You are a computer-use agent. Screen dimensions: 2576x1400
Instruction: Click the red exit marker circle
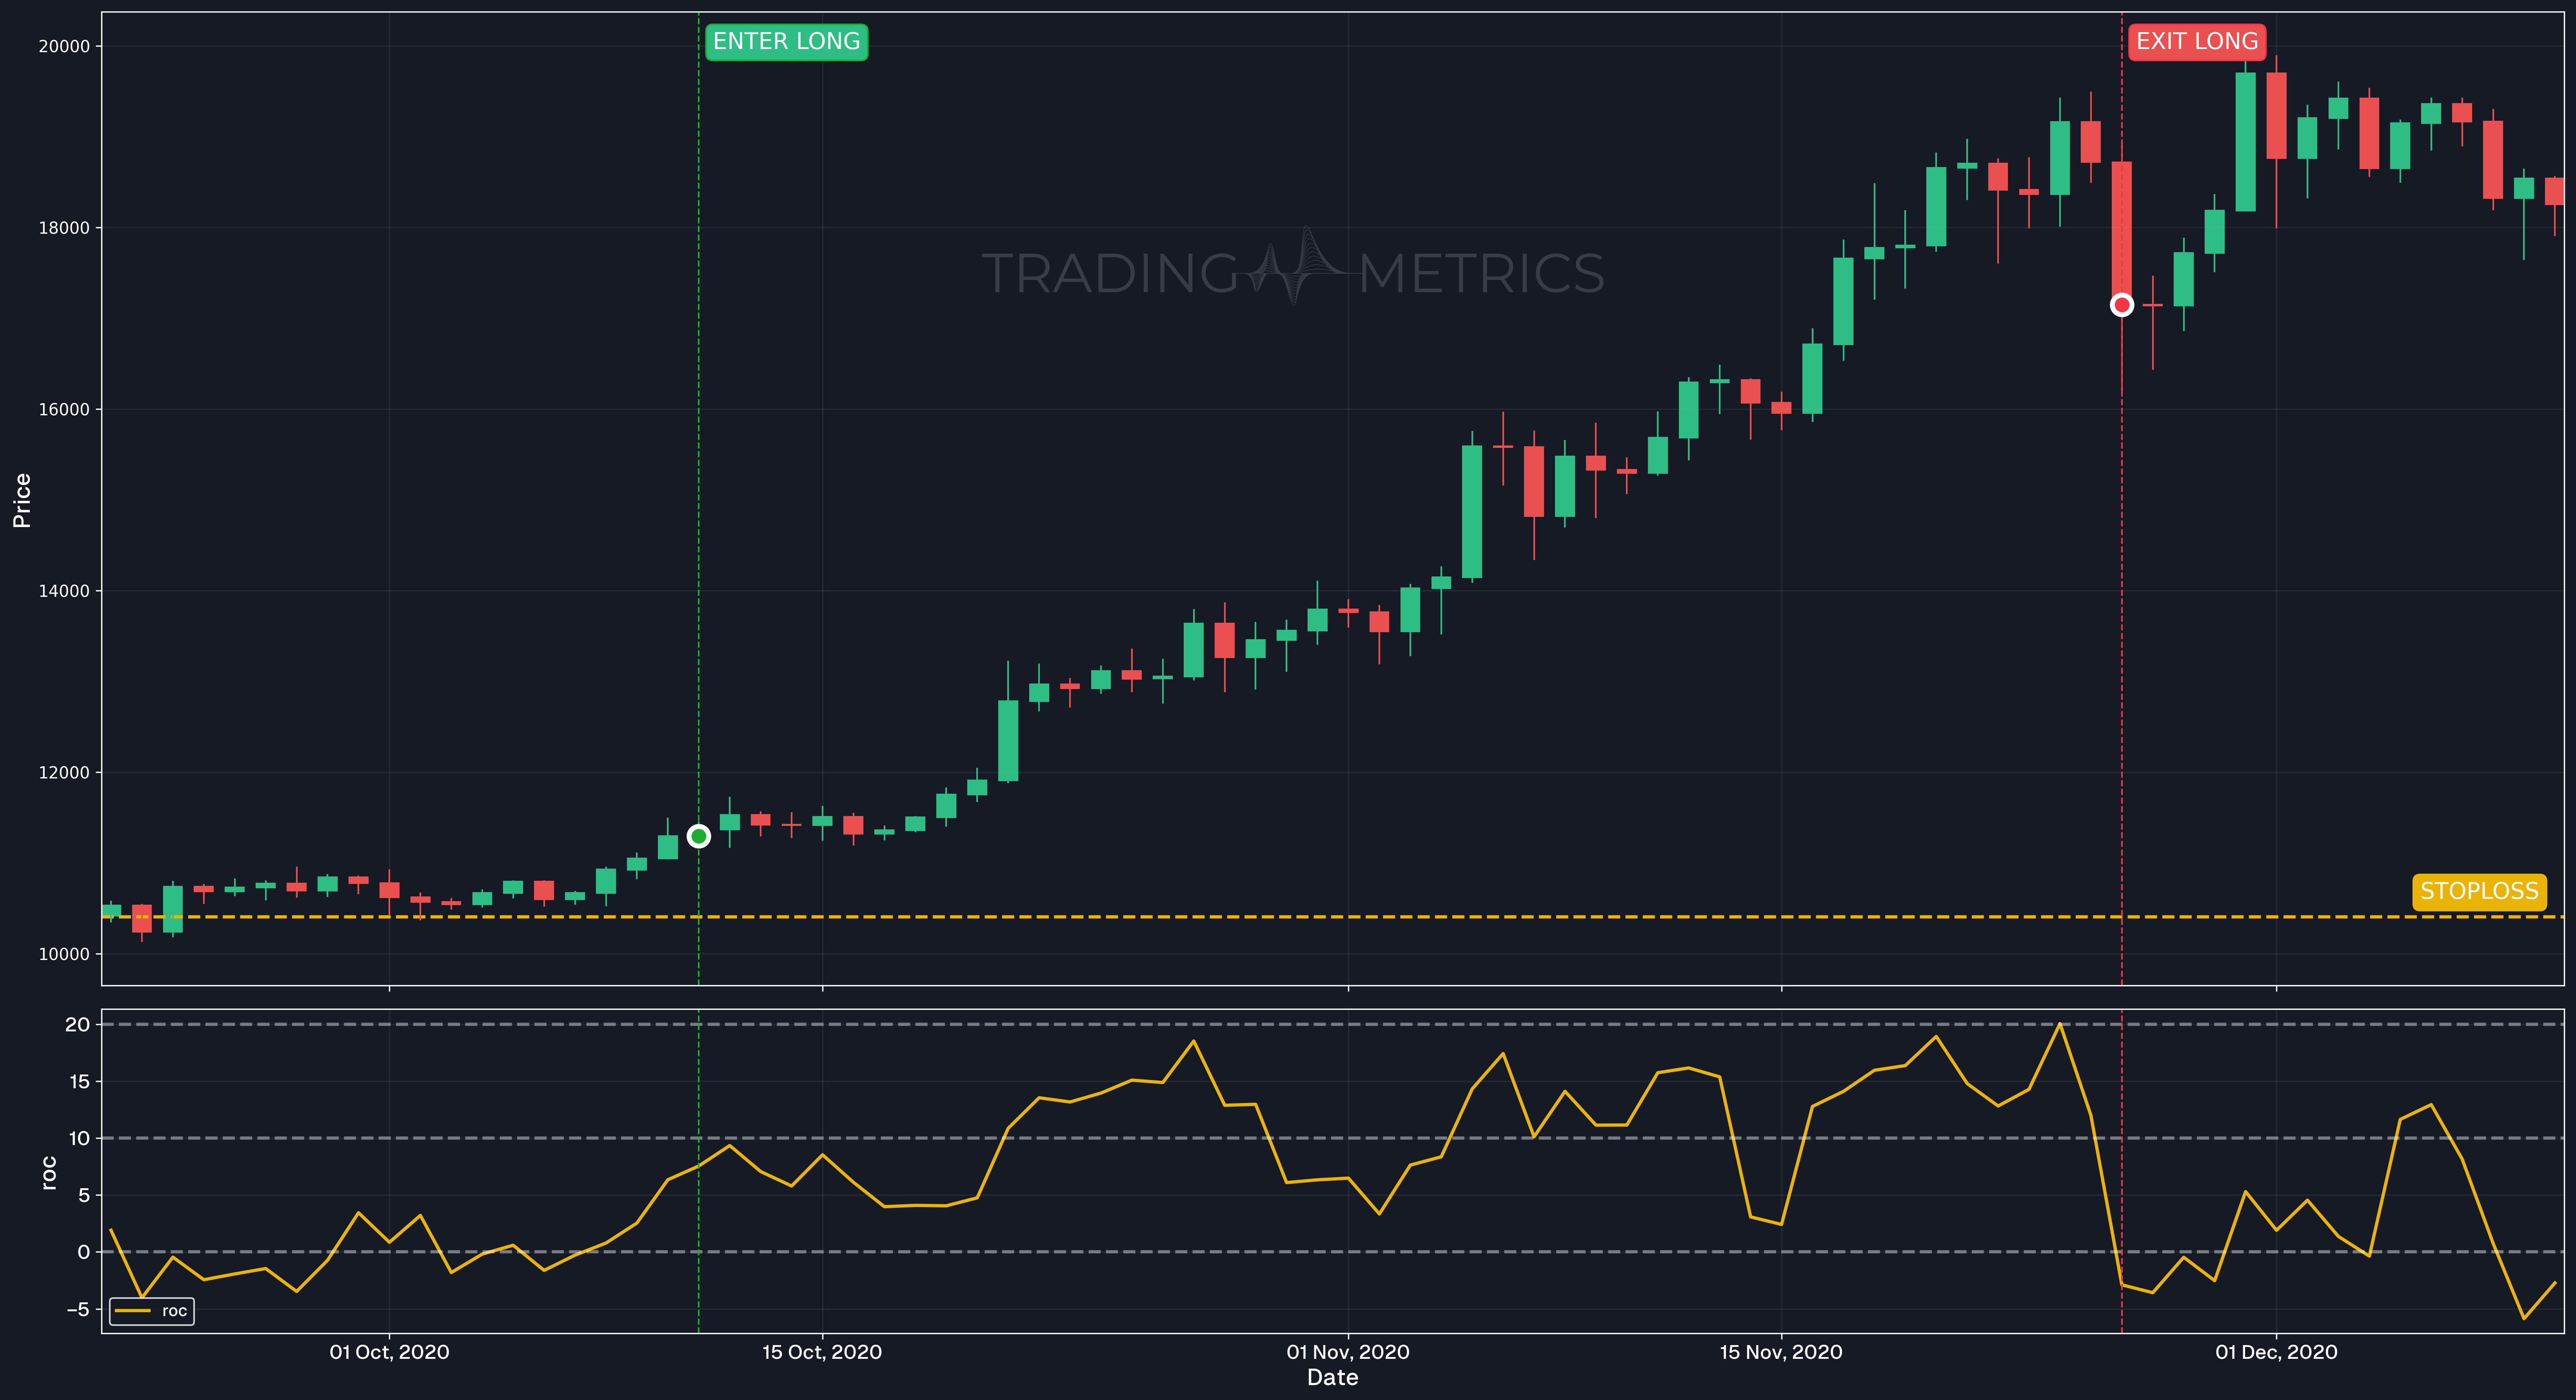tap(2121, 305)
